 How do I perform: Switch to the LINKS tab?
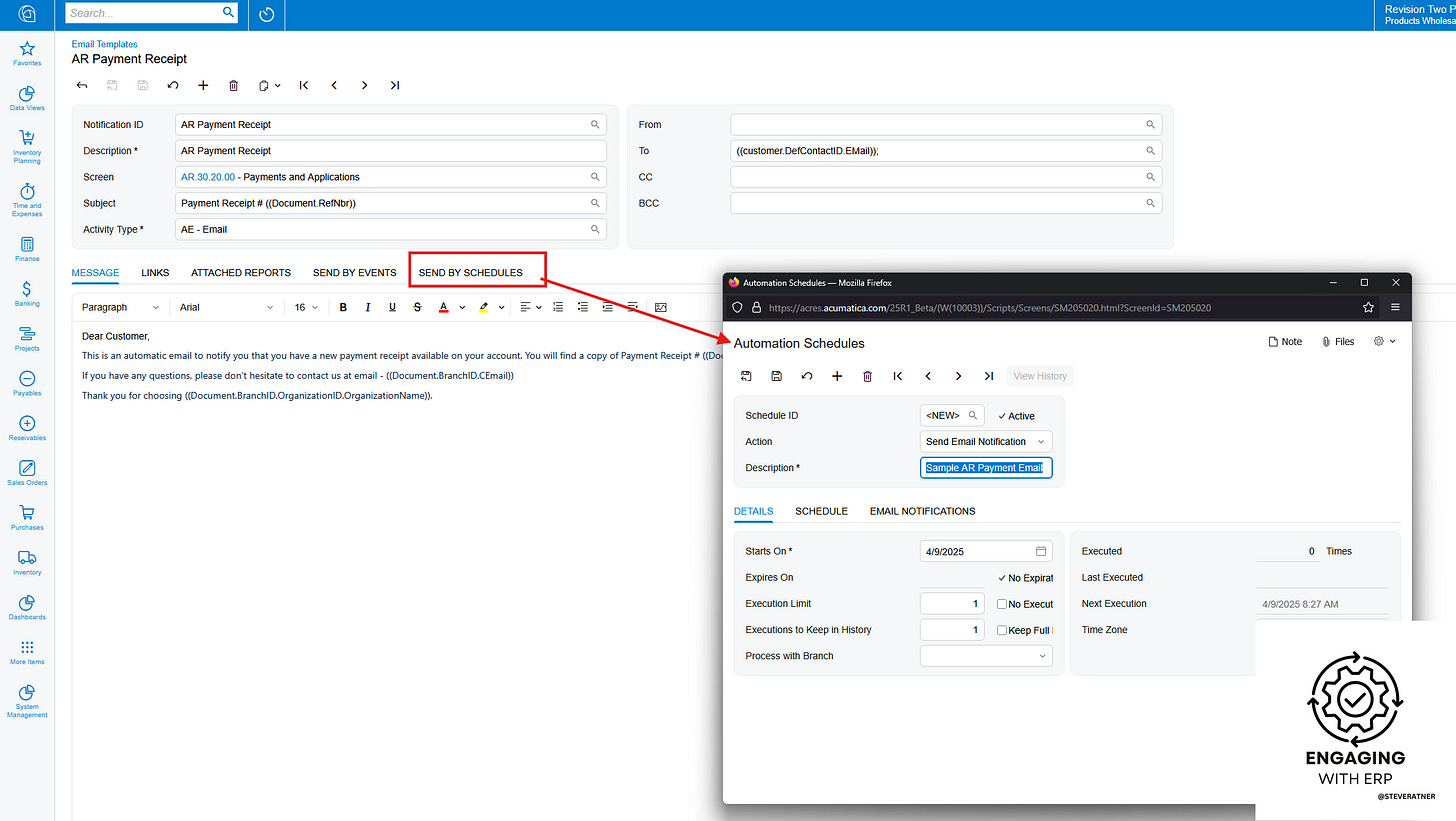[x=155, y=272]
